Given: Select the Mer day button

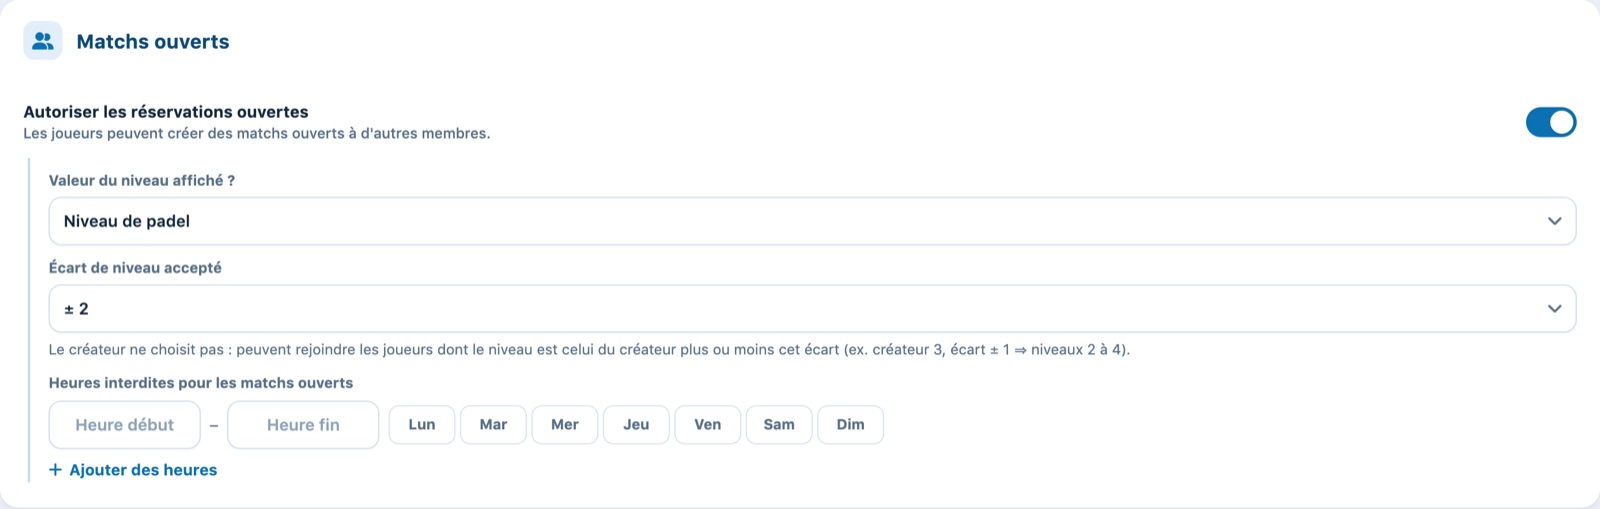Looking at the screenshot, I should tap(565, 425).
